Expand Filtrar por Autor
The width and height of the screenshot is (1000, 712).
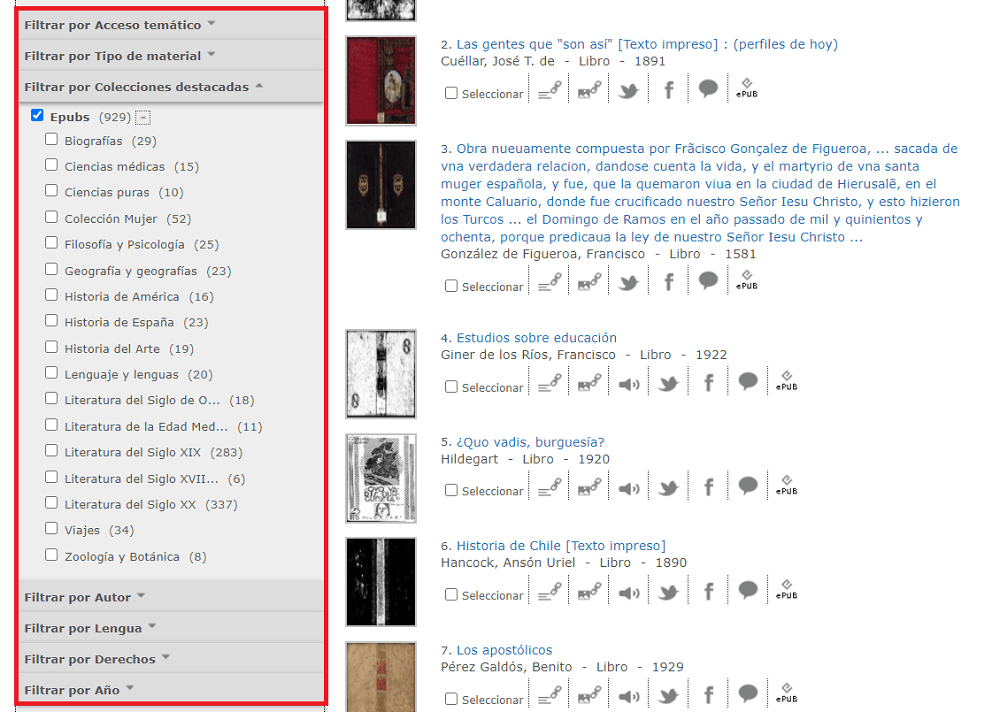[x=171, y=597]
